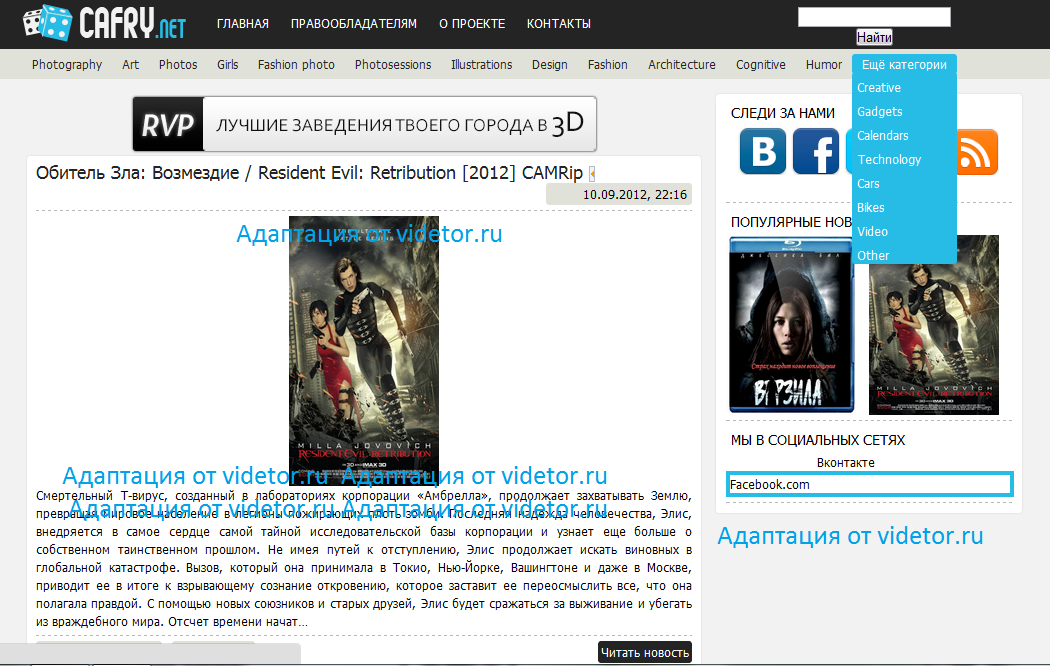Screen dimensions: 1050x666
Task: Open ПРАВООБЛАДАТЕЛЯМ page
Action: coord(354,23)
